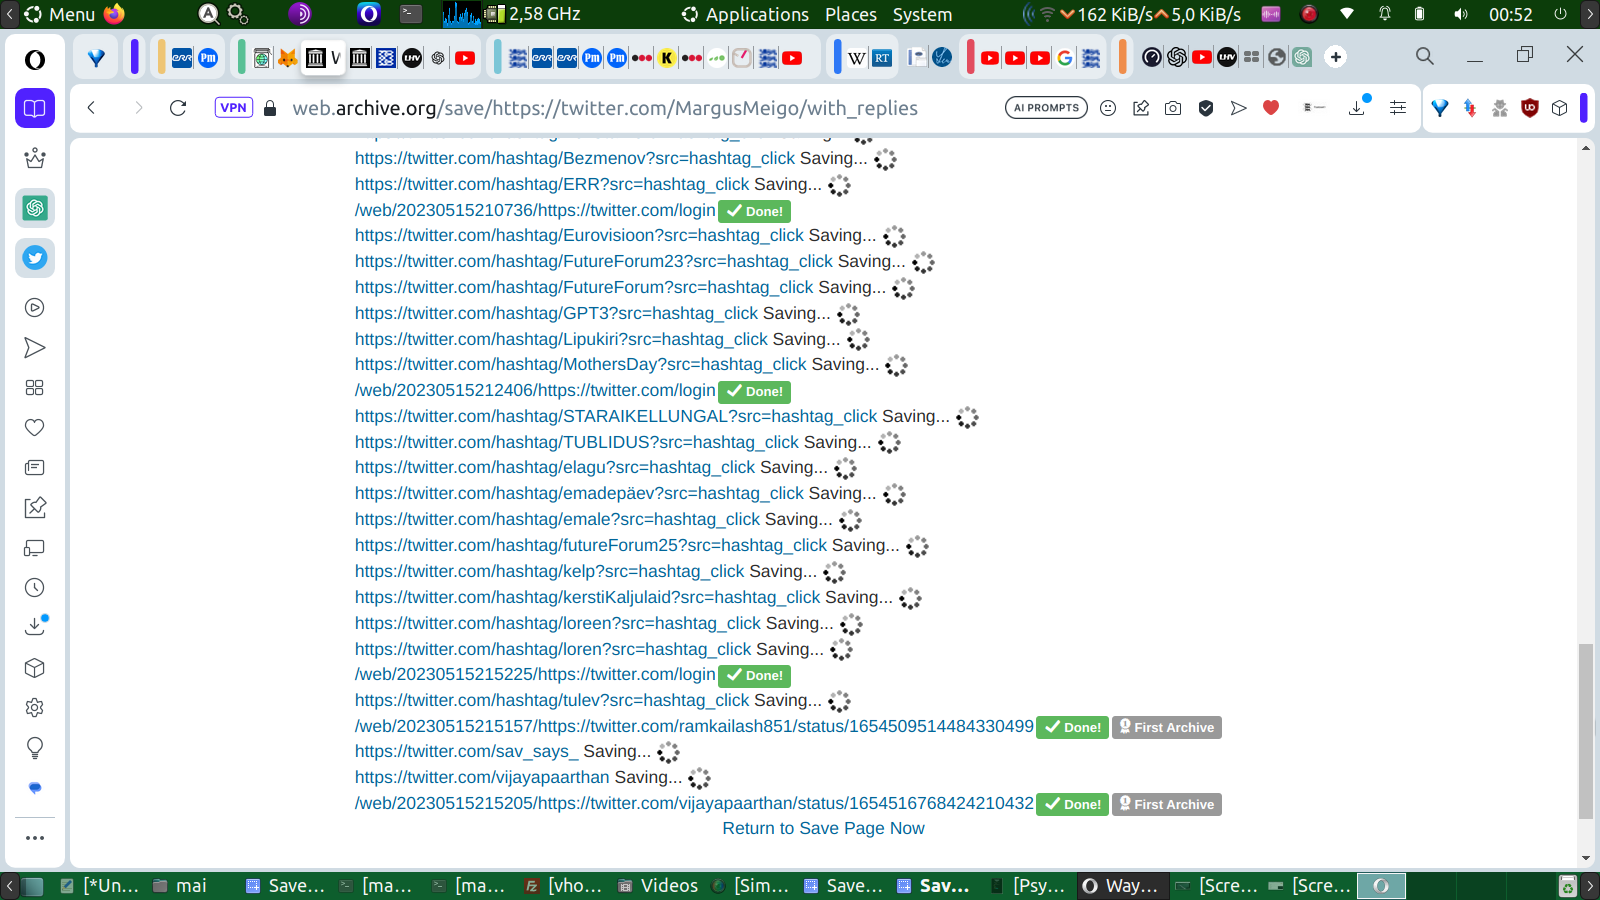Go back to the previous page

[91, 108]
